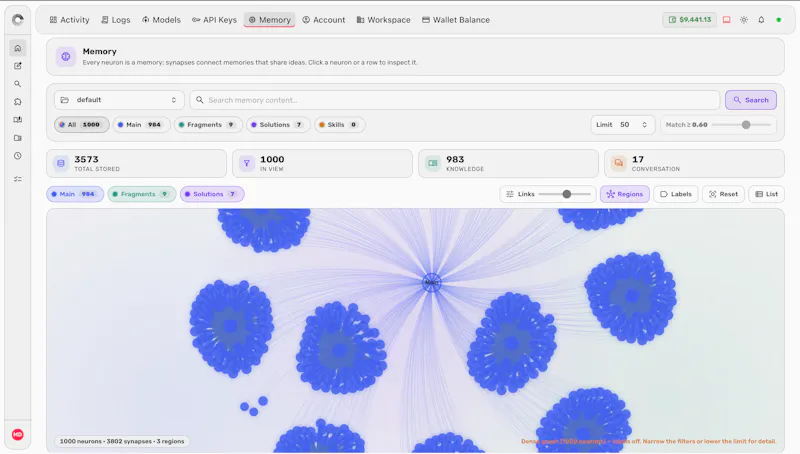The height and width of the screenshot is (454, 800).
Task: Toggle the Solutions 7 filter chip
Action: [279, 124]
